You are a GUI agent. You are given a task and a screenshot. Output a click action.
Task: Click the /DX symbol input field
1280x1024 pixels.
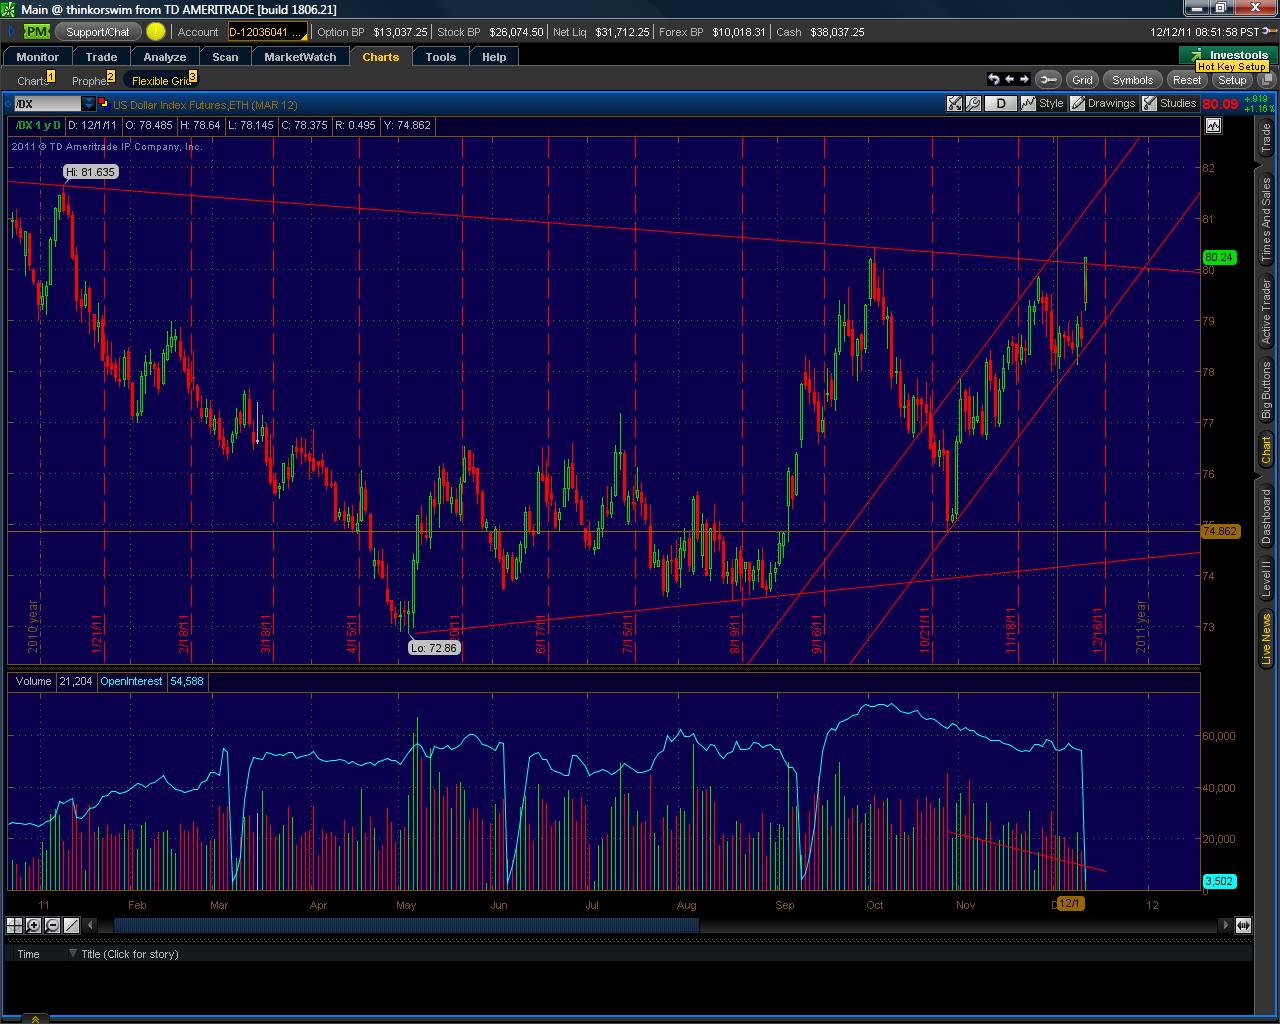[47, 104]
